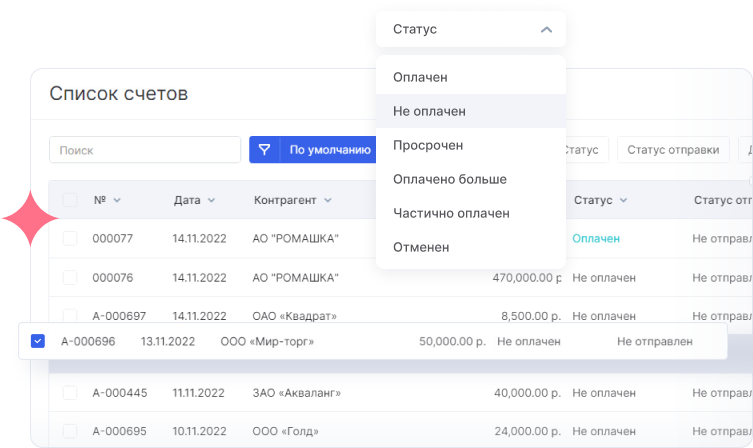The width and height of the screenshot is (753, 448).
Task: Choose Оплачен from status list
Action: [x=420, y=77]
